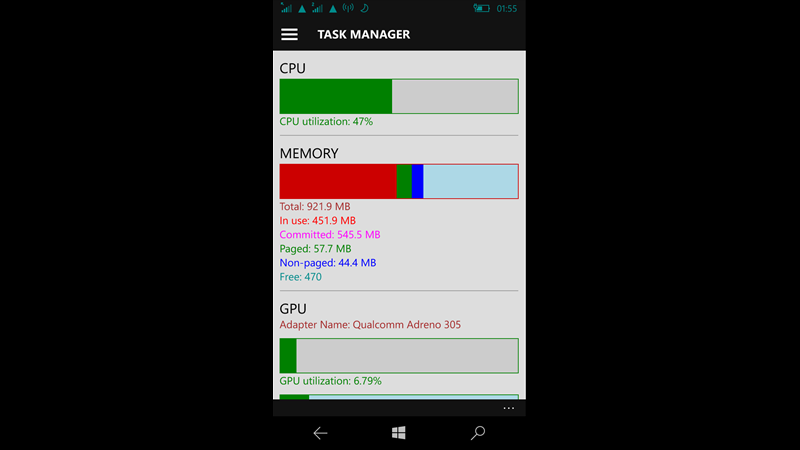Click the TASK MANAGER title
The width and height of the screenshot is (800, 450).
[x=363, y=34]
